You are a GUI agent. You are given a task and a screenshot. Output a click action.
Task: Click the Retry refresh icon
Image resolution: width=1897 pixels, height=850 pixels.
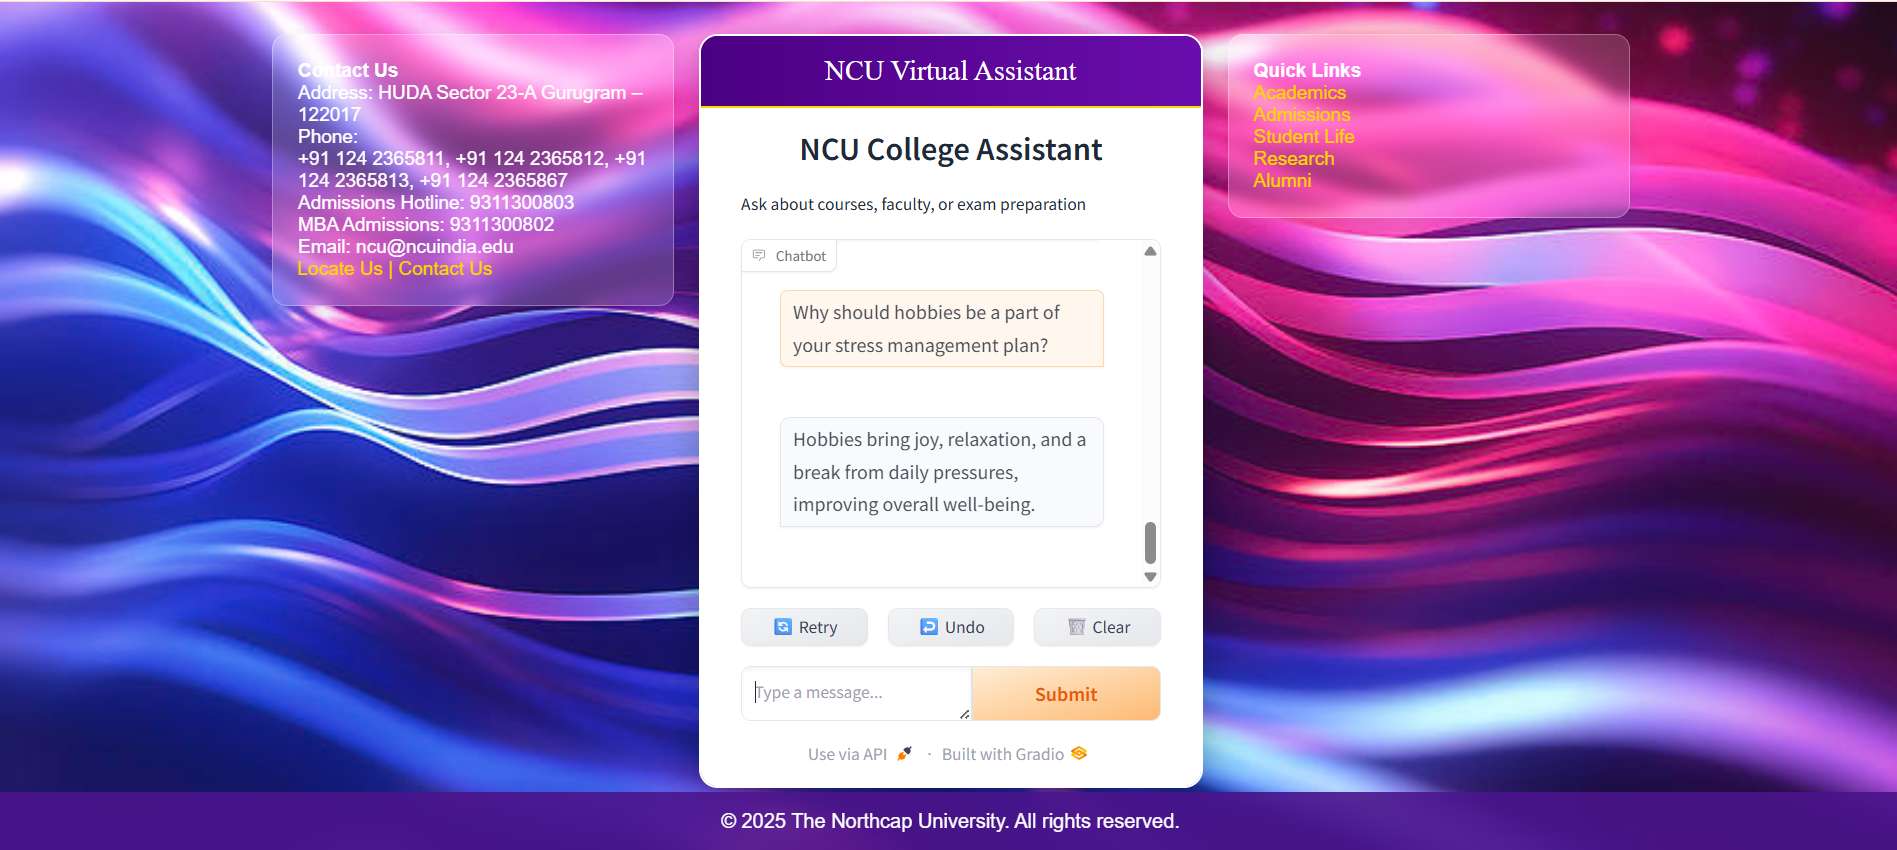tap(783, 627)
